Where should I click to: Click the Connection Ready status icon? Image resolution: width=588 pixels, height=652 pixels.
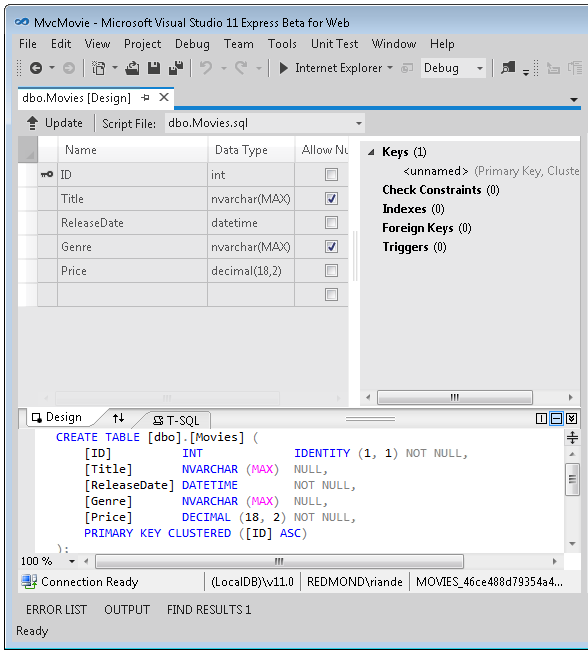pos(29,581)
